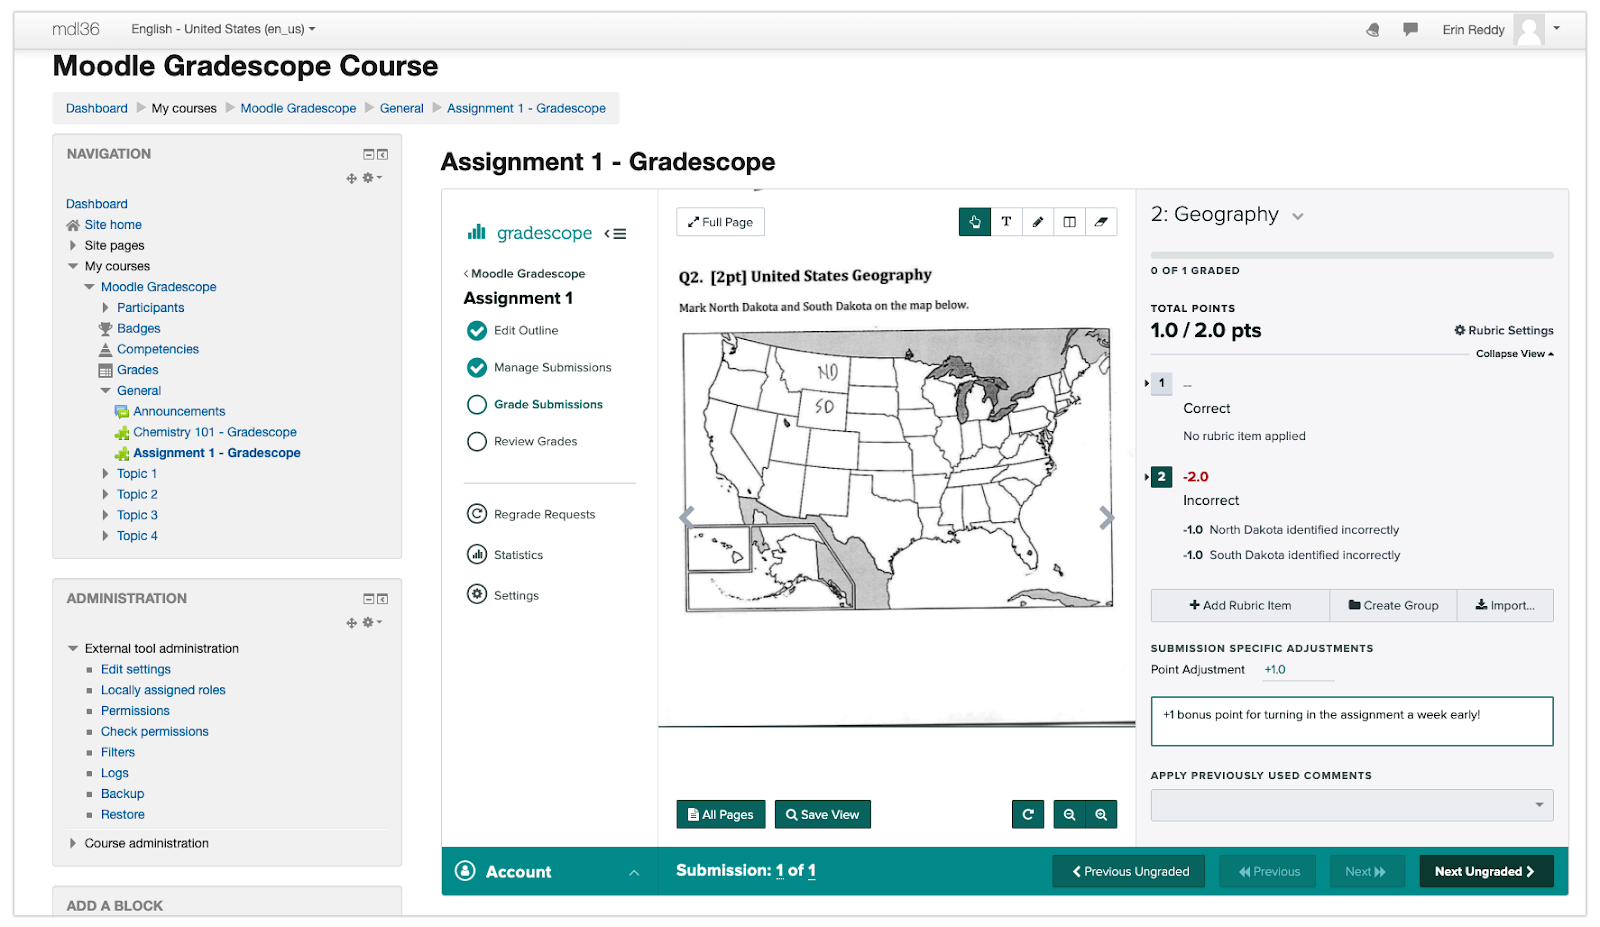This screenshot has height=927, width=1600.
Task: Click the Gradescope bar chart logo
Action: [x=476, y=232]
